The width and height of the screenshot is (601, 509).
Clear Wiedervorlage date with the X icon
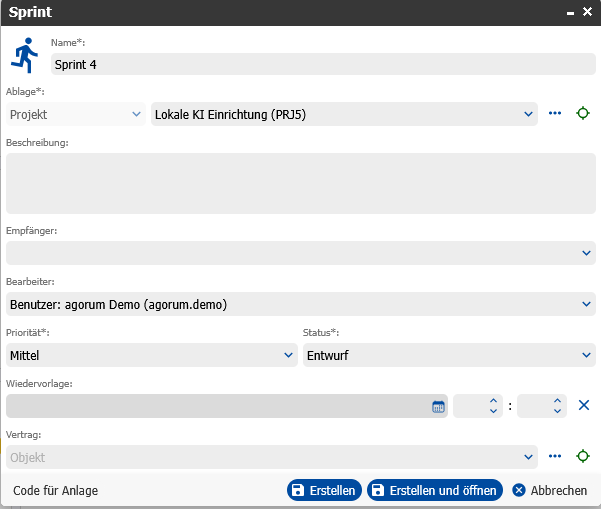583,405
